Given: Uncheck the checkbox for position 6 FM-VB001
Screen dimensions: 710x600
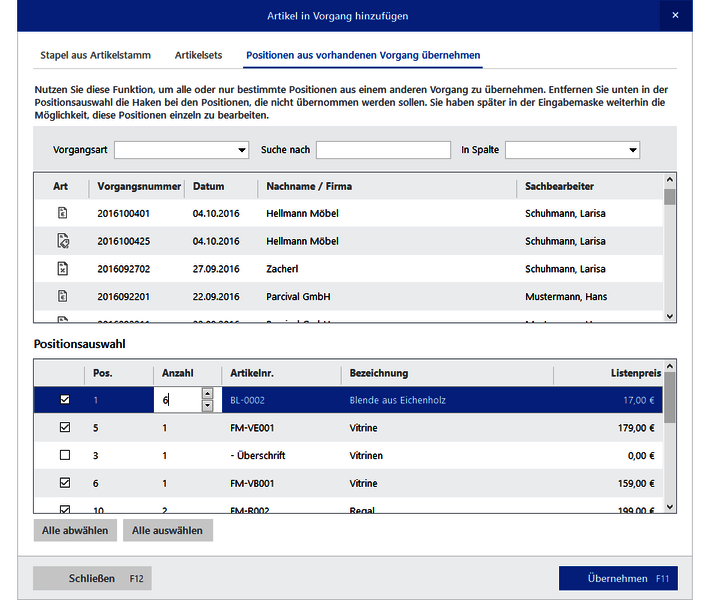Looking at the screenshot, I should tap(65, 483).
